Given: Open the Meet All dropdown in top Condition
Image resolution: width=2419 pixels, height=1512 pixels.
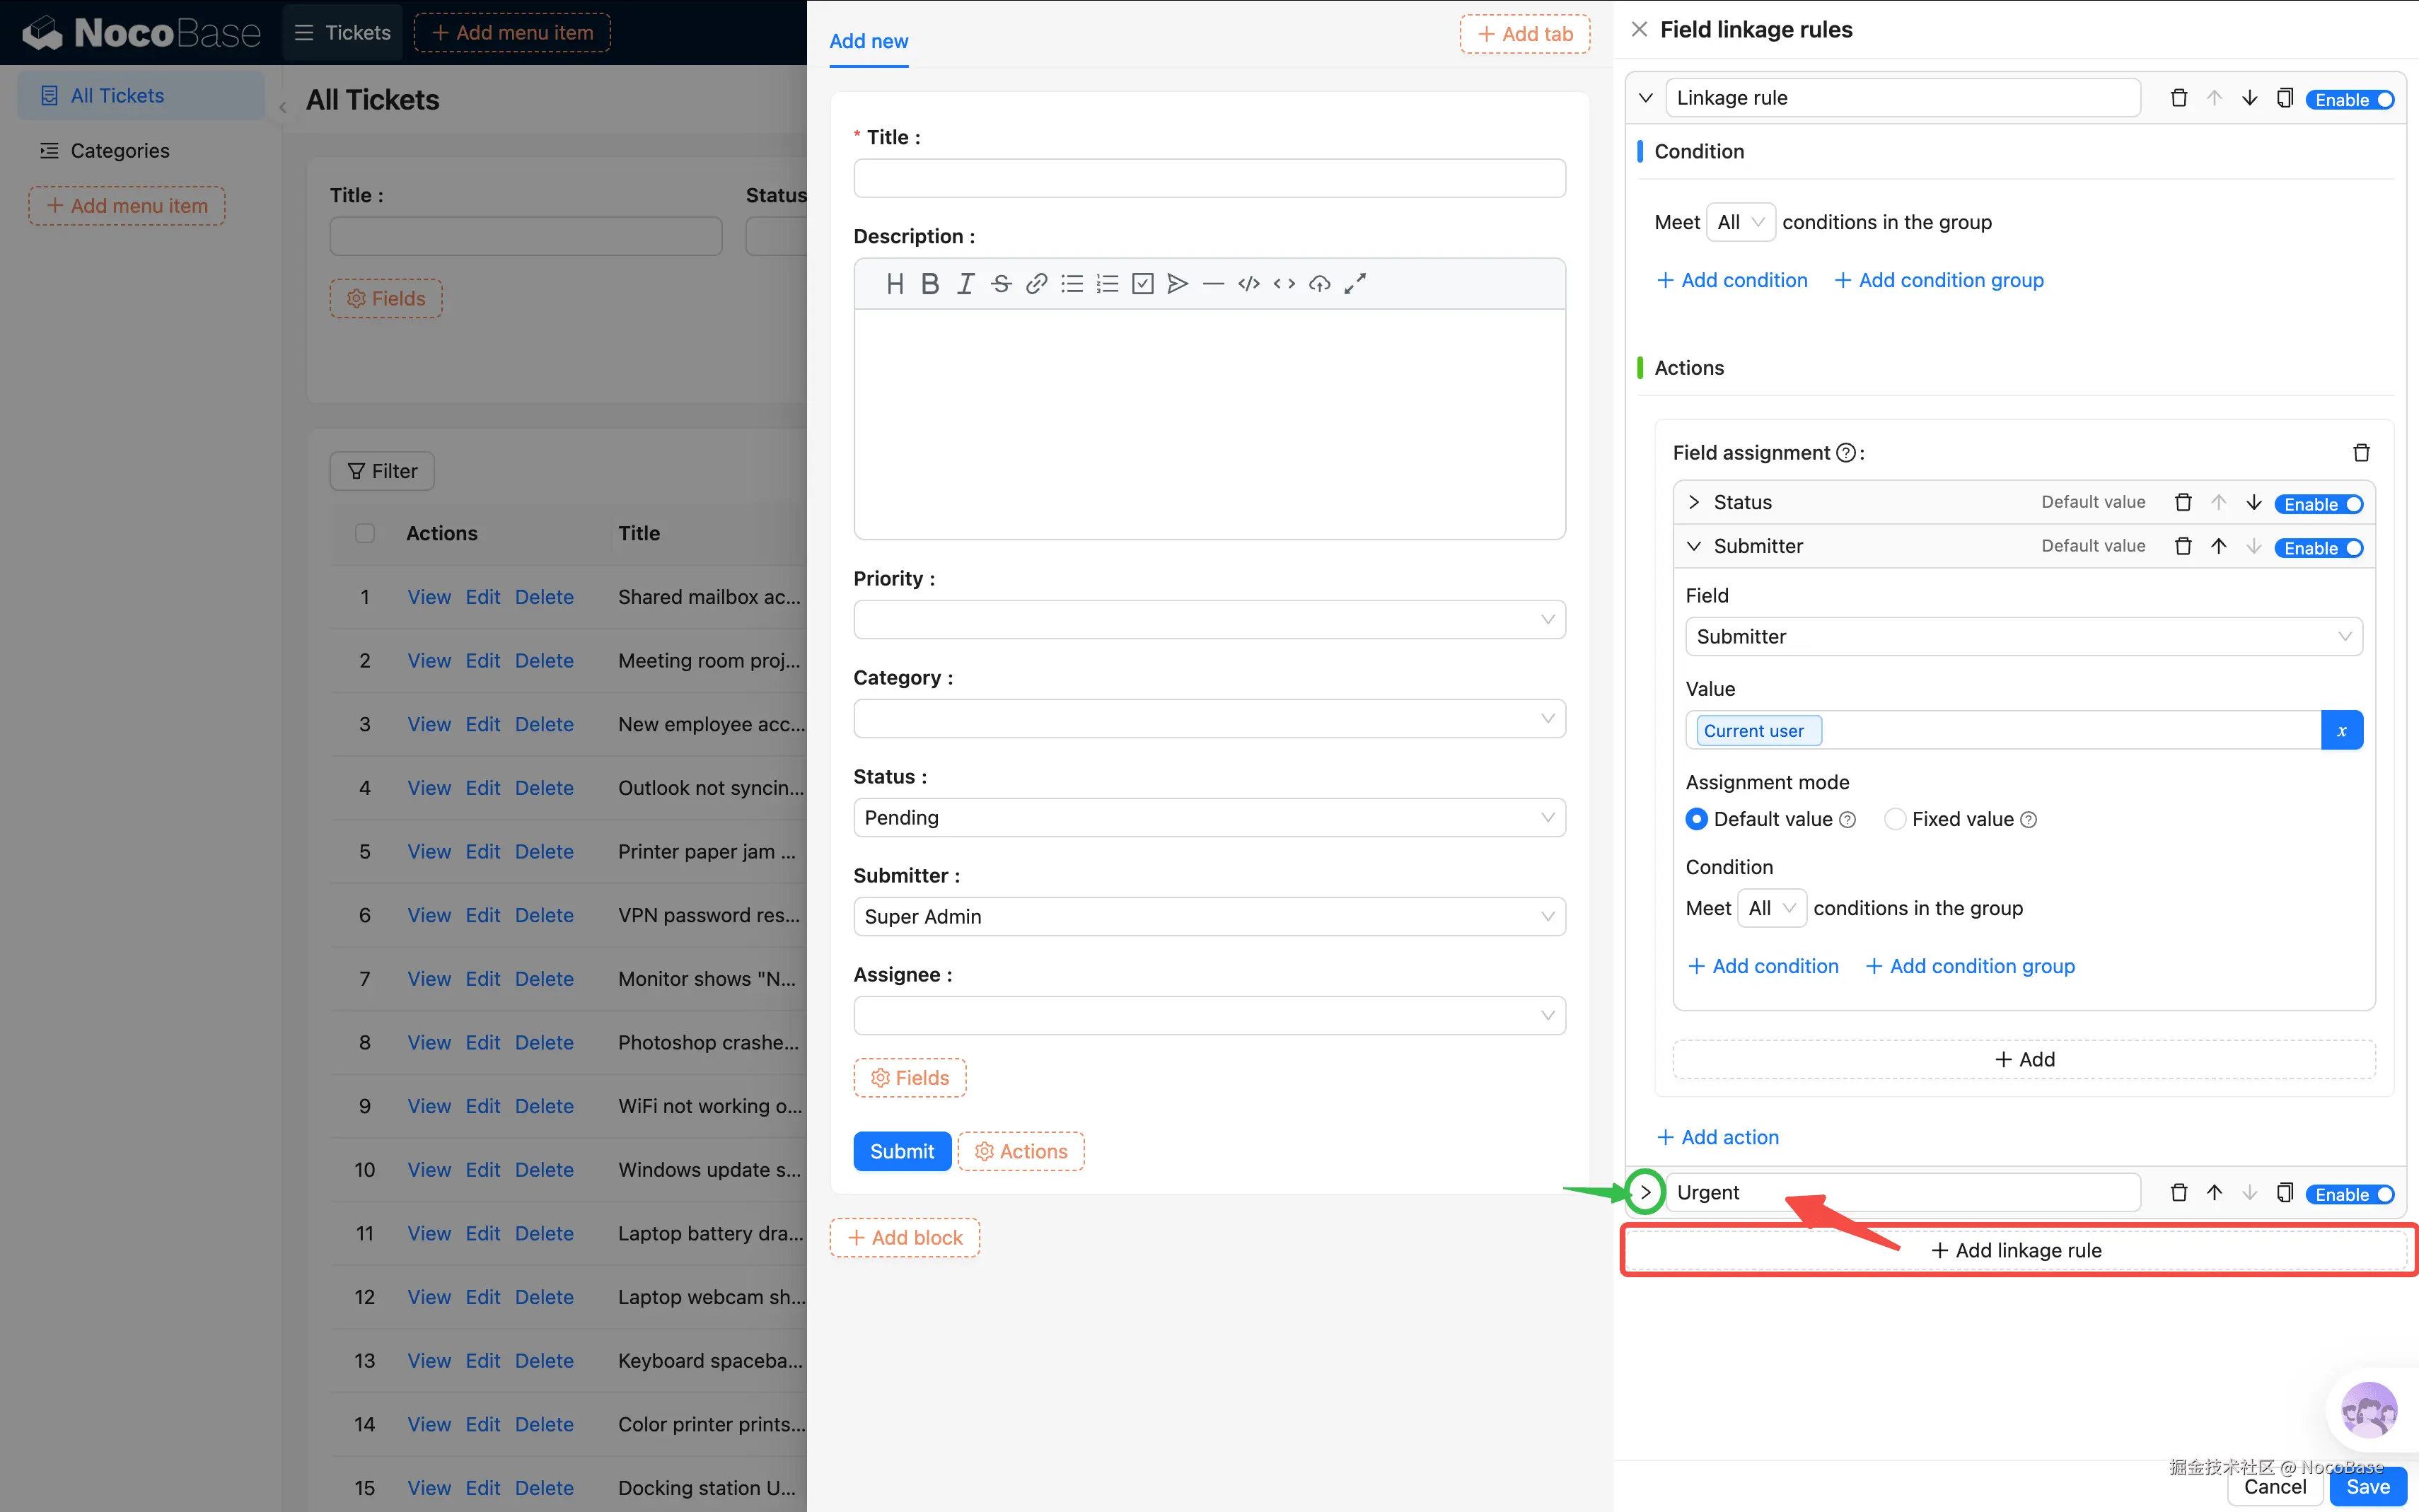Looking at the screenshot, I should click(x=1741, y=222).
